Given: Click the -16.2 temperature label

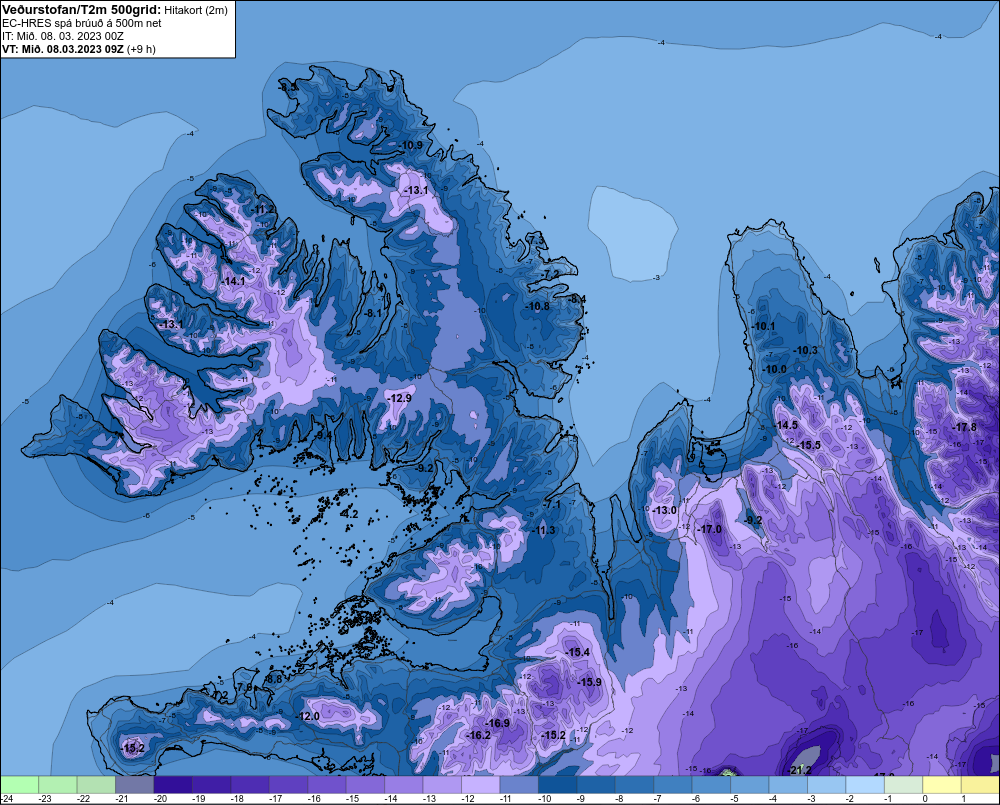Looking at the screenshot, I should point(478,735).
